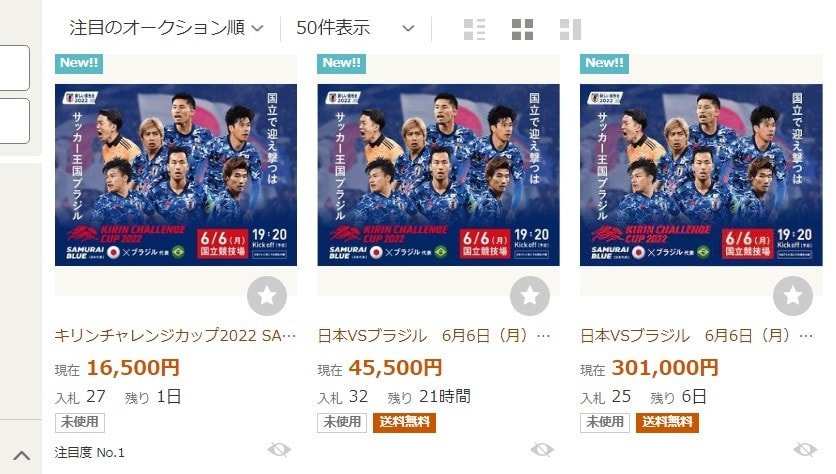Hide the 45,500円 listing with eye icon
This screenshot has height=474, width=836.
point(542,450)
